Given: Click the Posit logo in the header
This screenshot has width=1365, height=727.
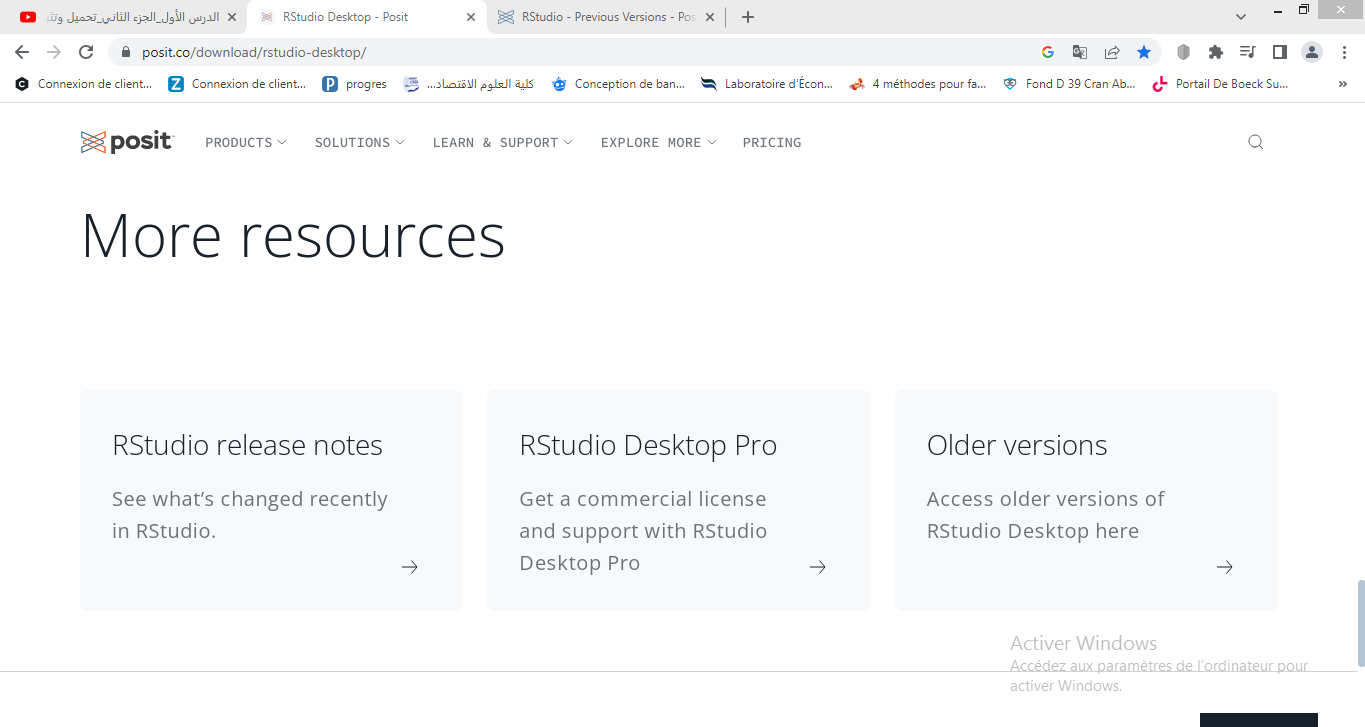Looking at the screenshot, I should (x=127, y=142).
